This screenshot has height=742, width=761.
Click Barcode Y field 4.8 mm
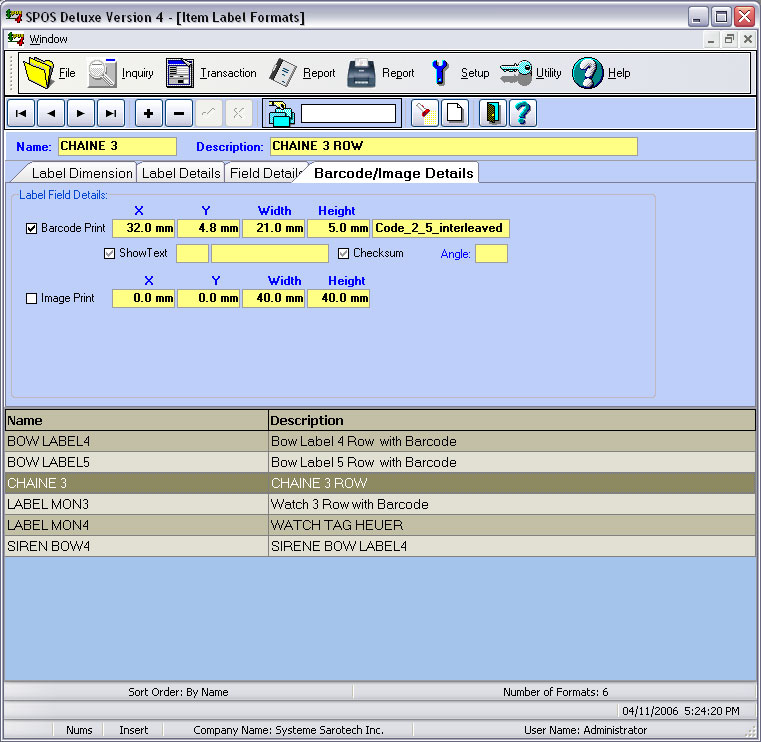click(209, 228)
